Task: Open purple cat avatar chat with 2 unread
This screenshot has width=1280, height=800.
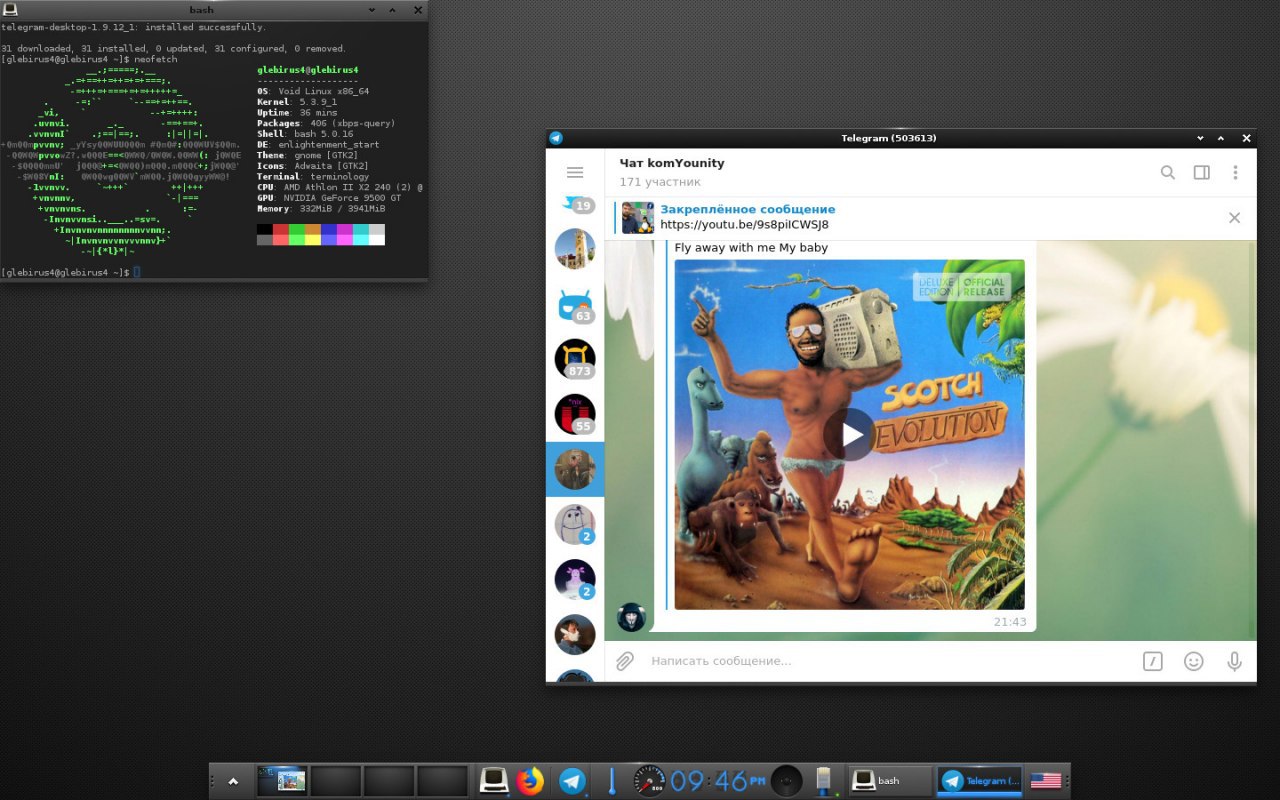Action: 575,579
